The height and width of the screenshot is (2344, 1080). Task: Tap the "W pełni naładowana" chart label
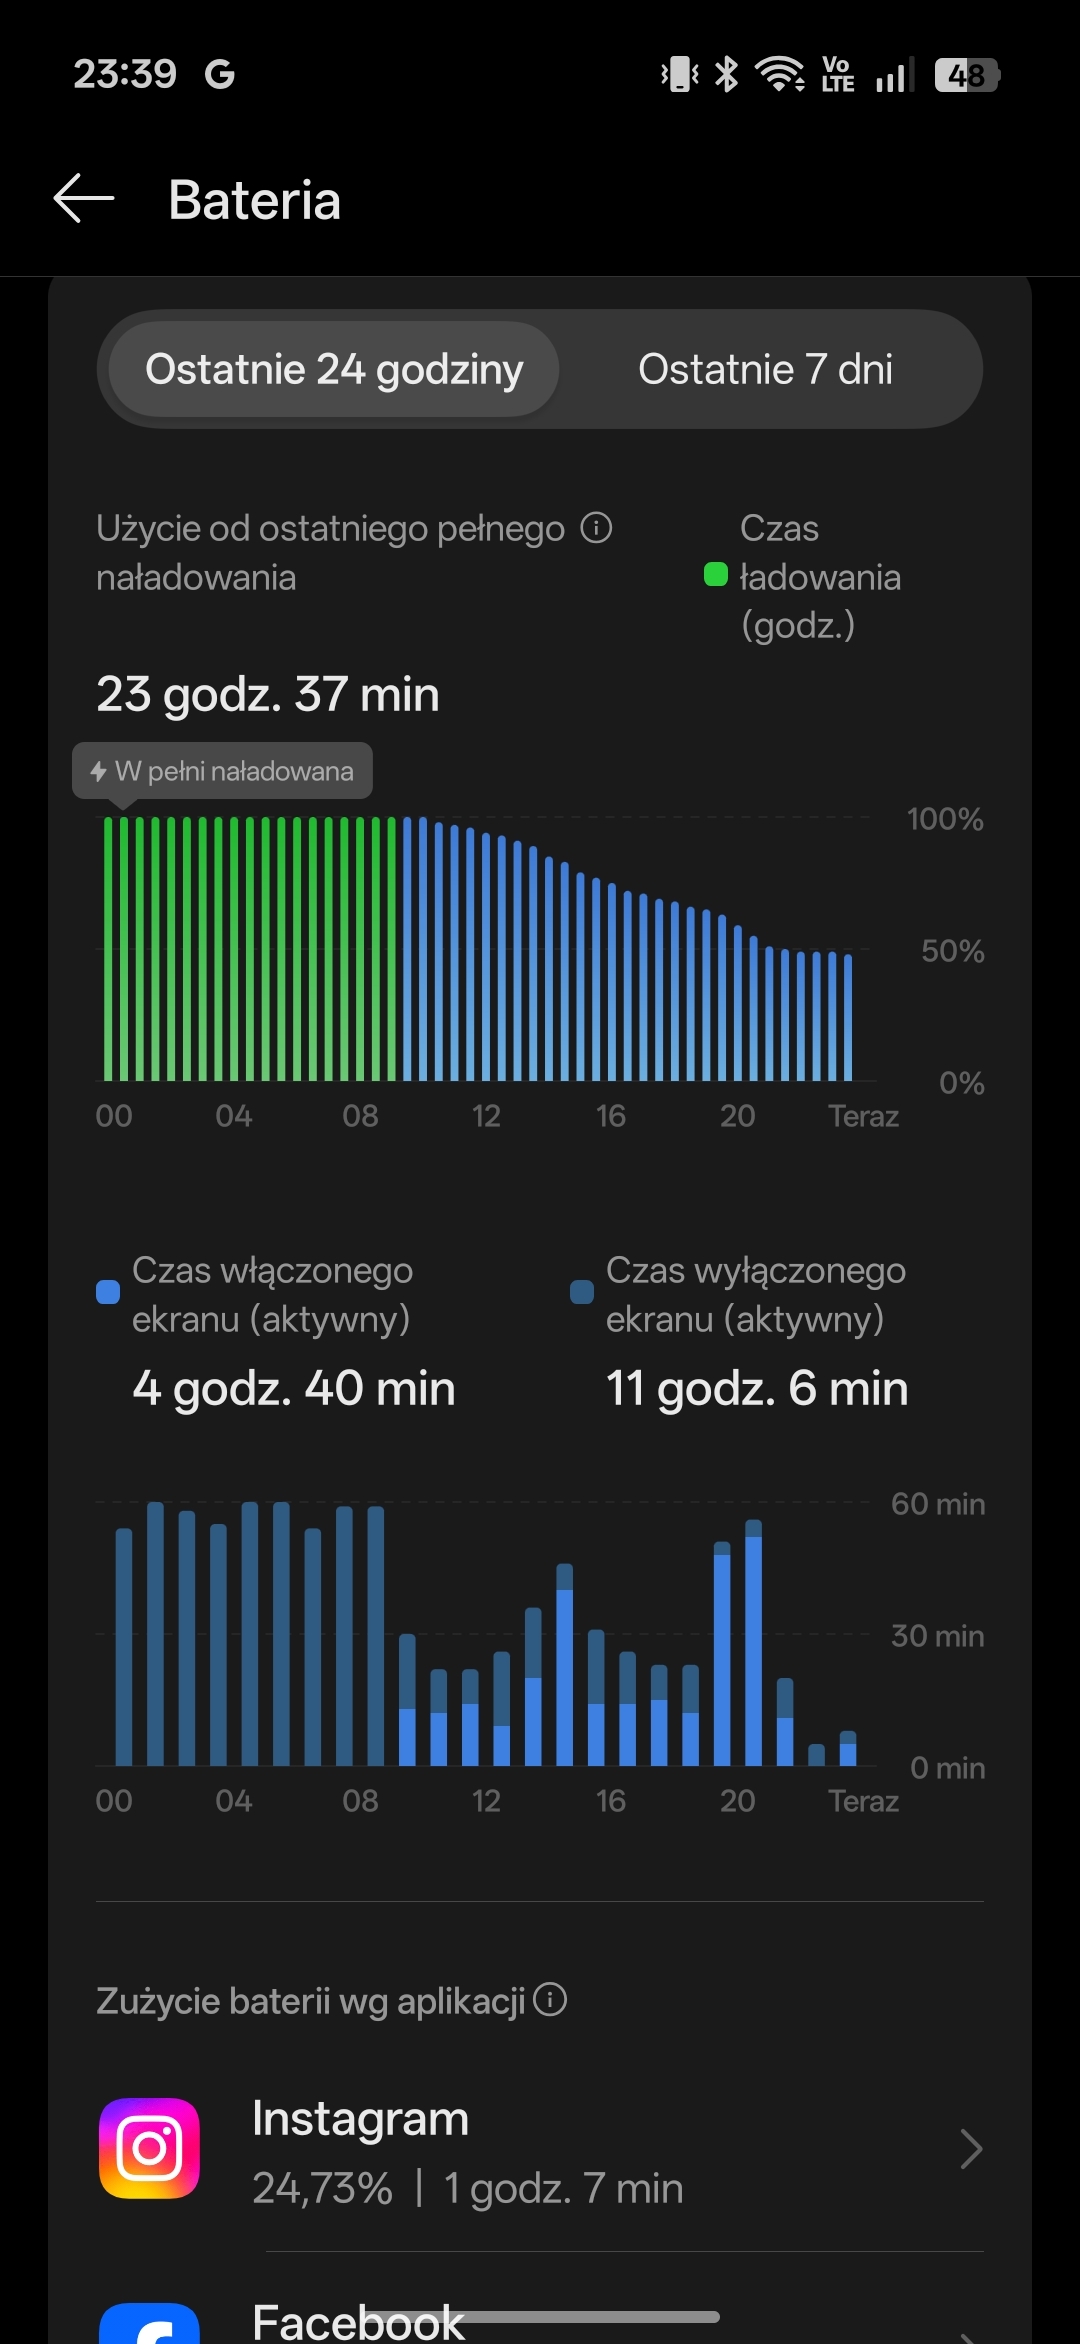point(223,771)
